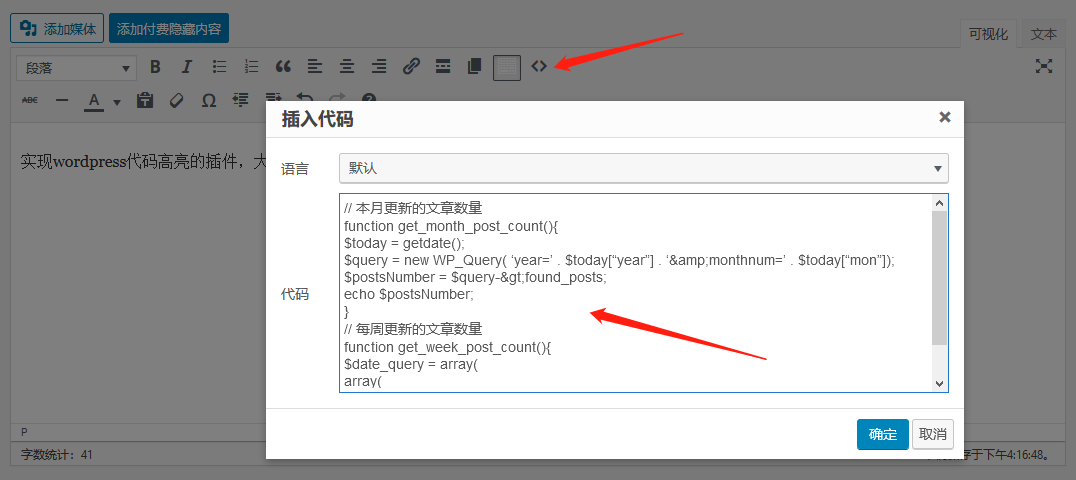
Task: Open the 段落 paragraph format dropdown
Action: (77, 68)
